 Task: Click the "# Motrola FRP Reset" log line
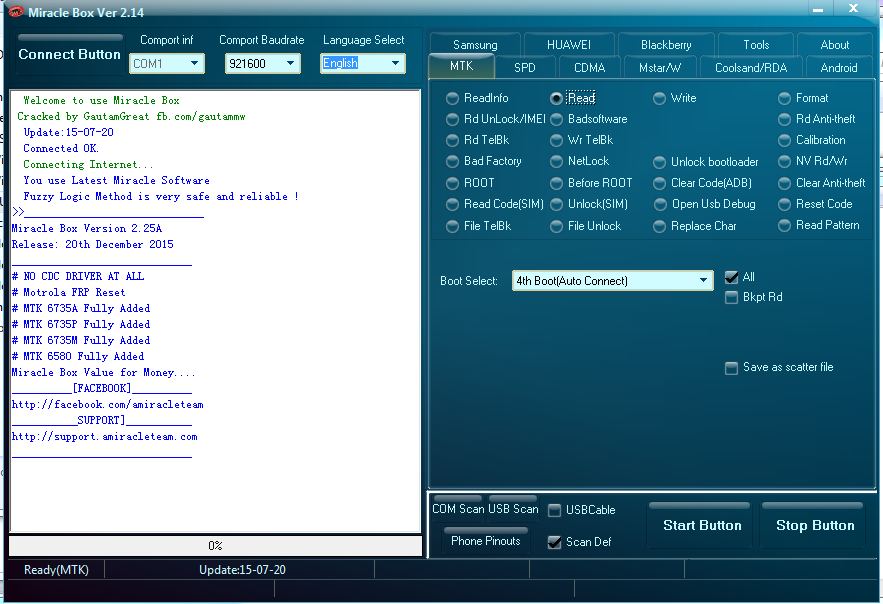pos(69,292)
